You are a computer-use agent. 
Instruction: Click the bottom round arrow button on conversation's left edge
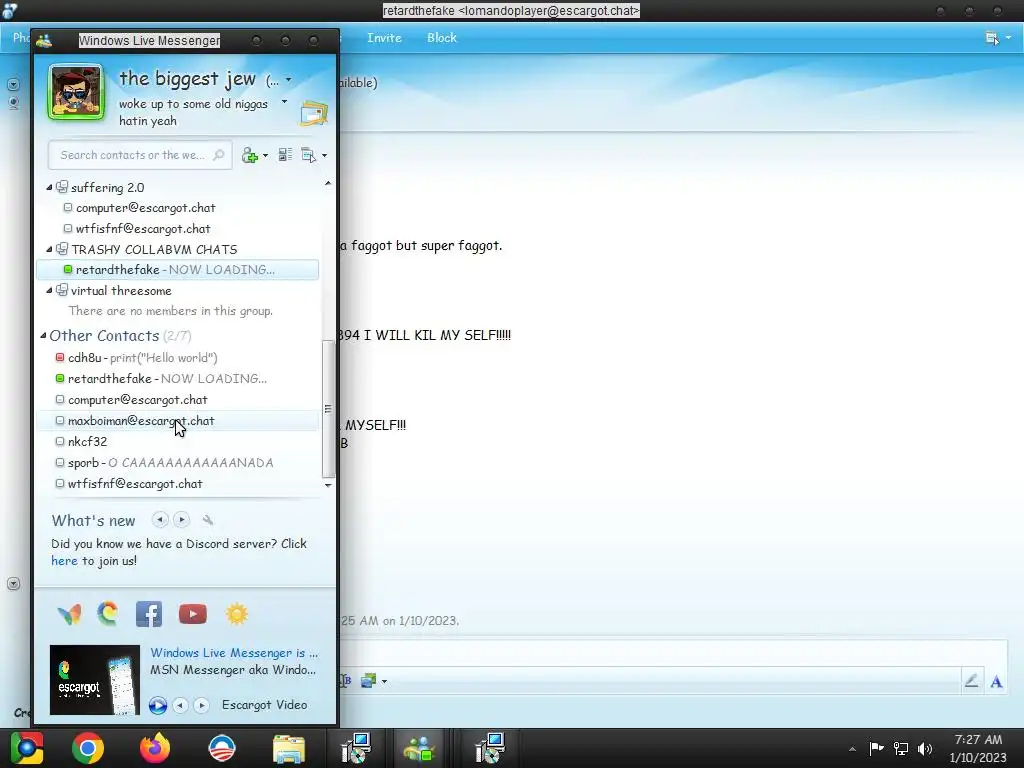point(13,584)
